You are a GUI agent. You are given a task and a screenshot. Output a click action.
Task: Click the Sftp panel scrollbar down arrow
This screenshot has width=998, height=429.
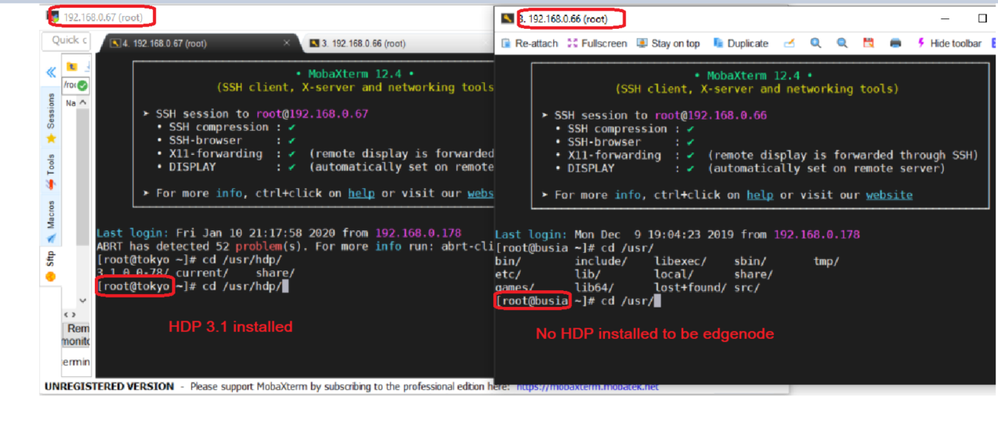(x=83, y=300)
